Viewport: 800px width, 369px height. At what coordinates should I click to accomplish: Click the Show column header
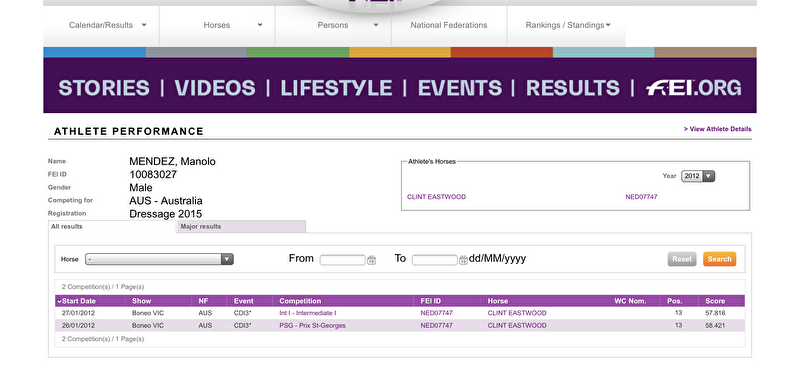[x=141, y=301]
